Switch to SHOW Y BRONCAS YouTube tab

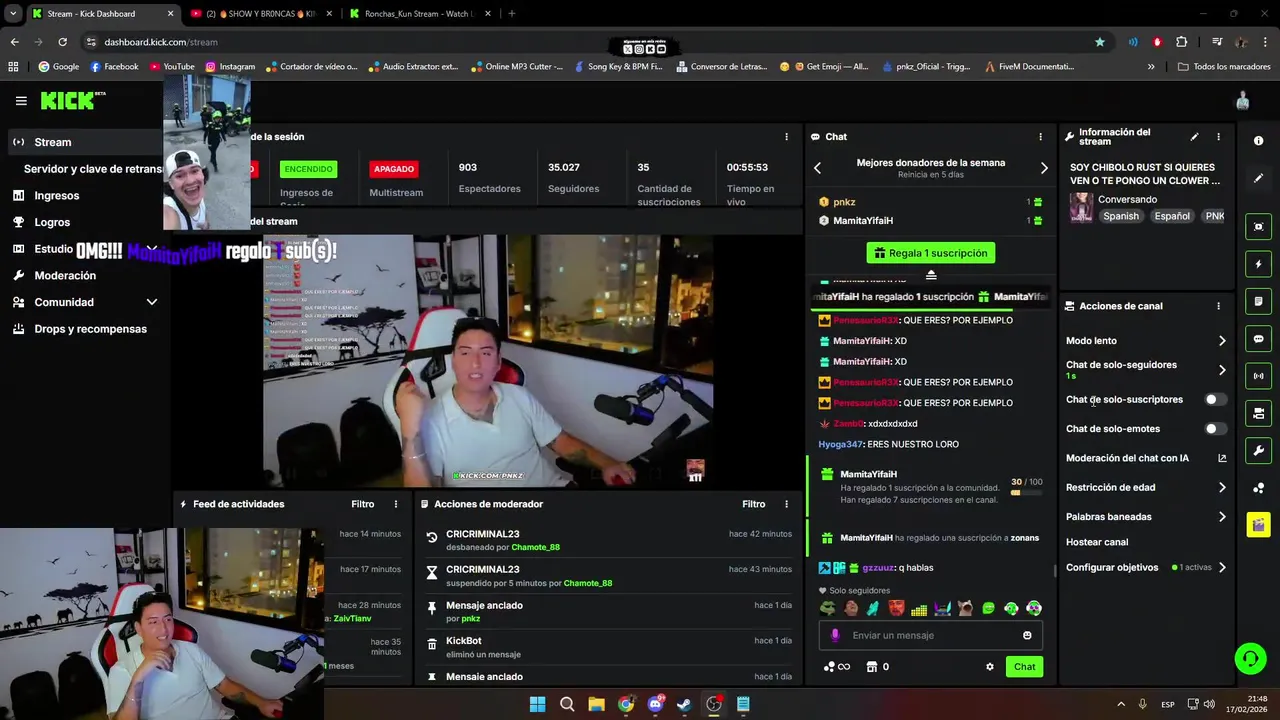click(x=262, y=14)
